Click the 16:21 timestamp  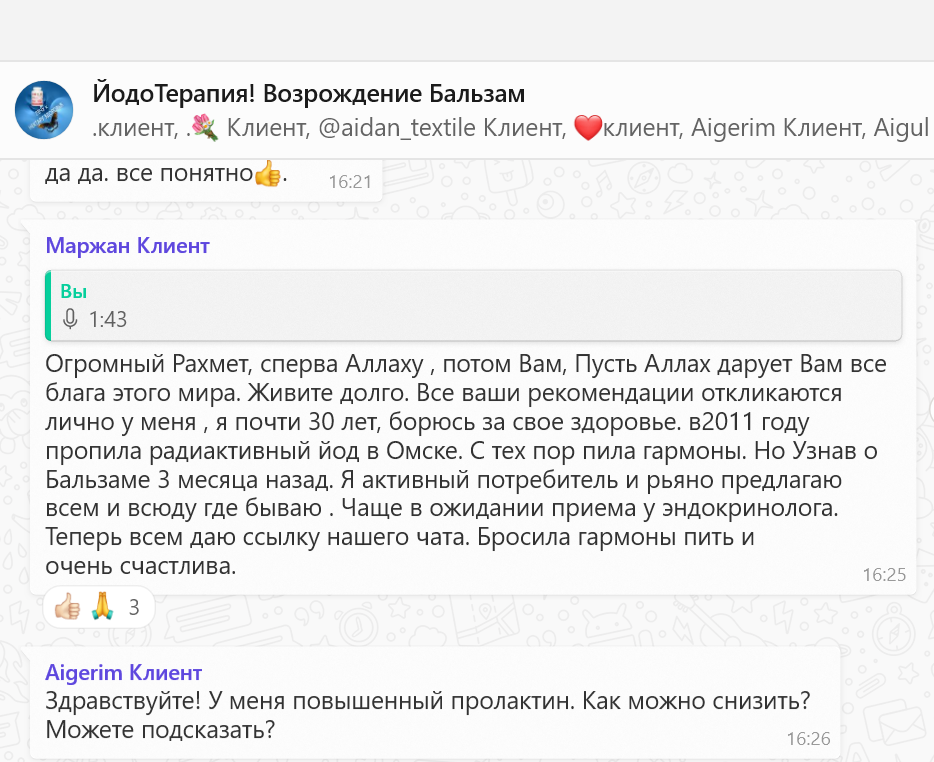[x=350, y=181]
